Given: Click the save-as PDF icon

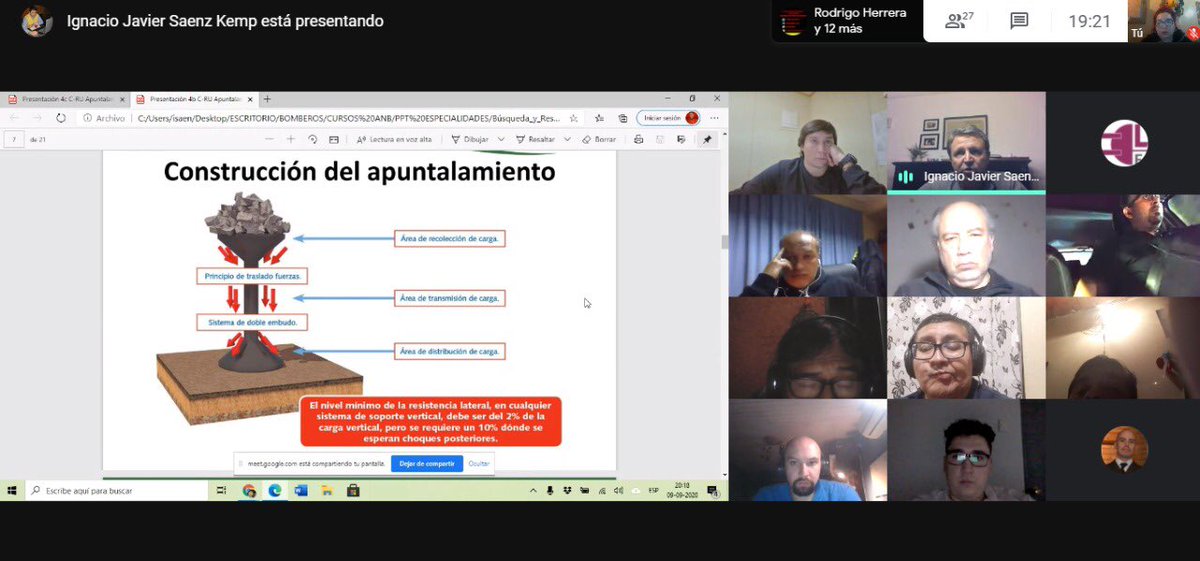Looking at the screenshot, I should [x=681, y=140].
